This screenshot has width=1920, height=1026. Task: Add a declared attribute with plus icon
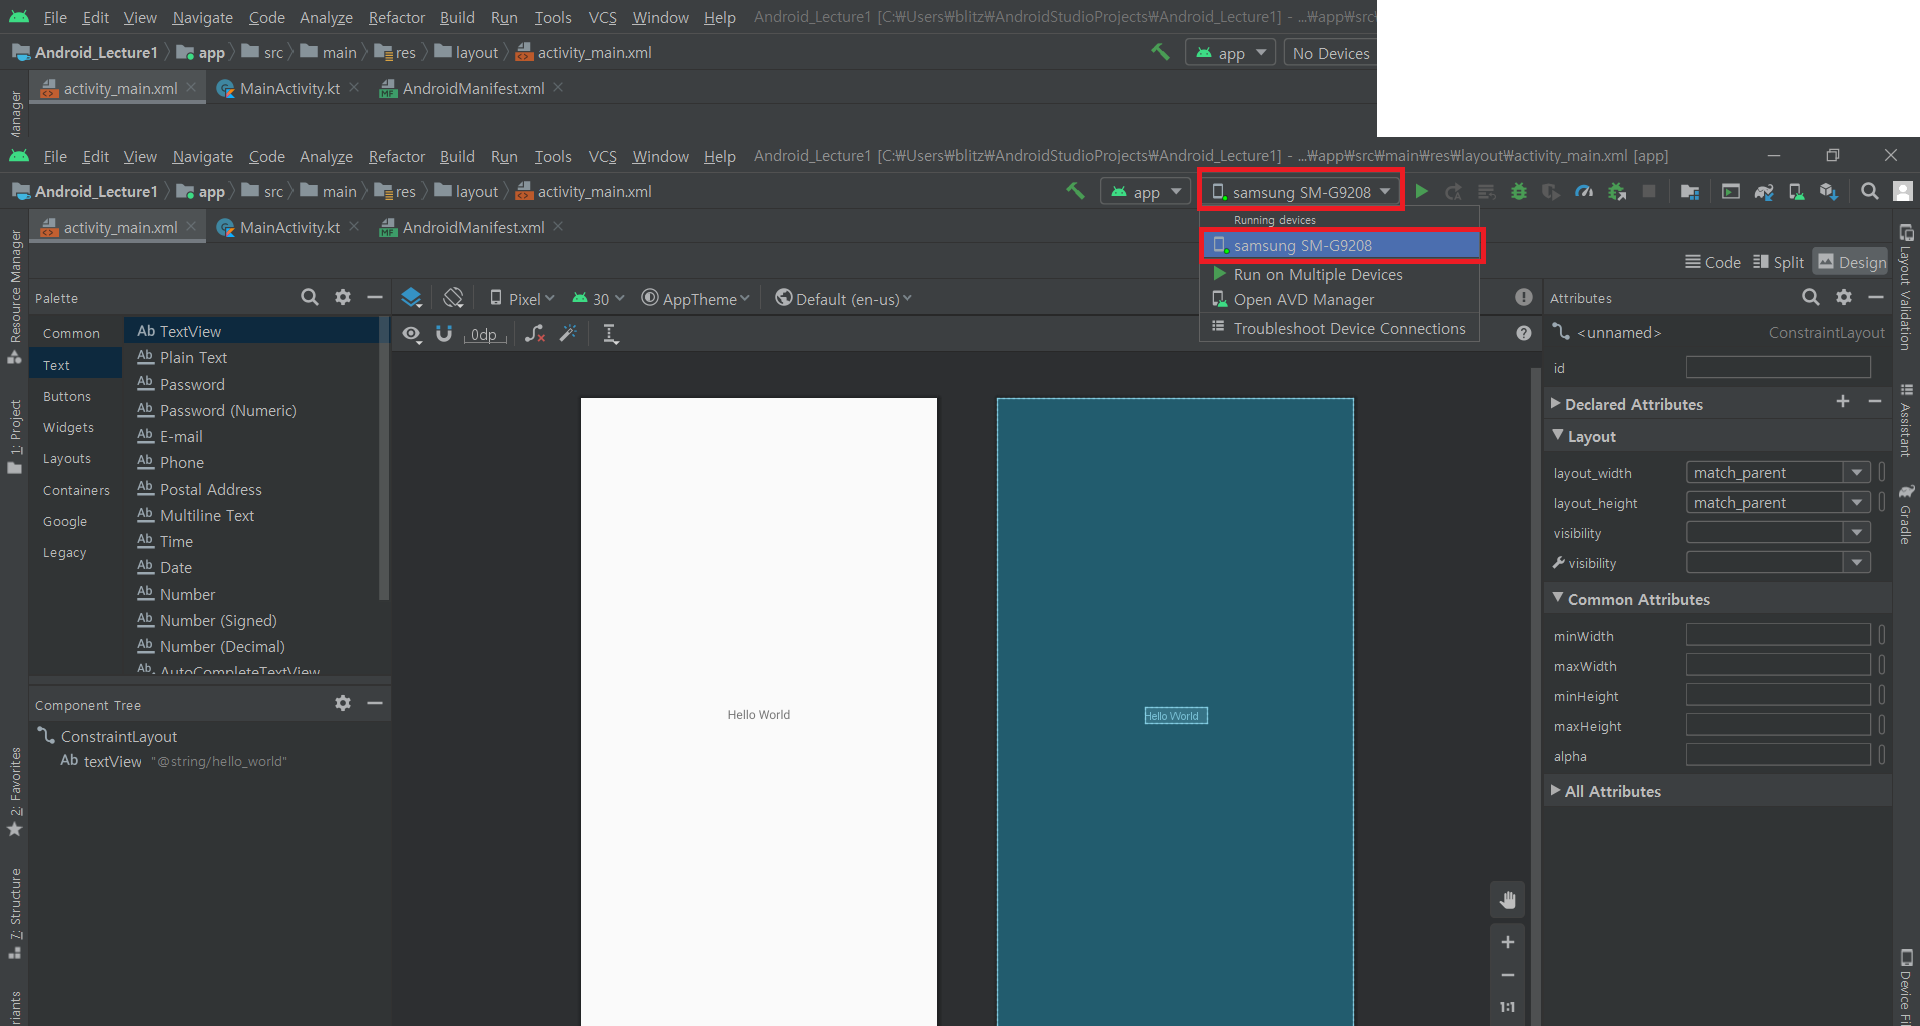coord(1843,401)
